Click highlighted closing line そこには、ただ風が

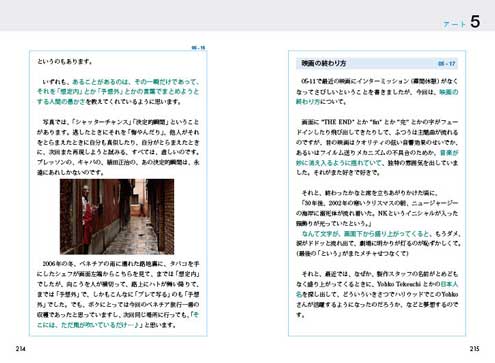(118, 320)
